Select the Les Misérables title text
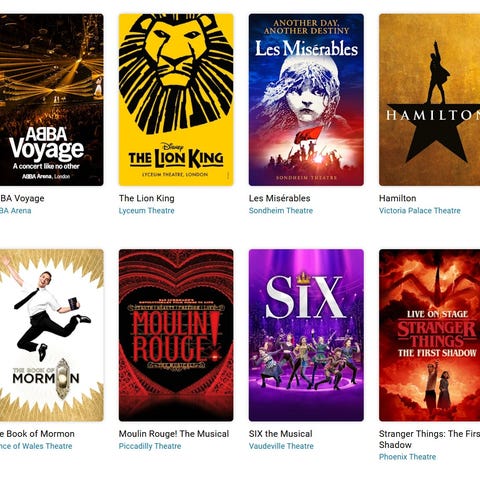The width and height of the screenshot is (480, 480). [x=279, y=198]
